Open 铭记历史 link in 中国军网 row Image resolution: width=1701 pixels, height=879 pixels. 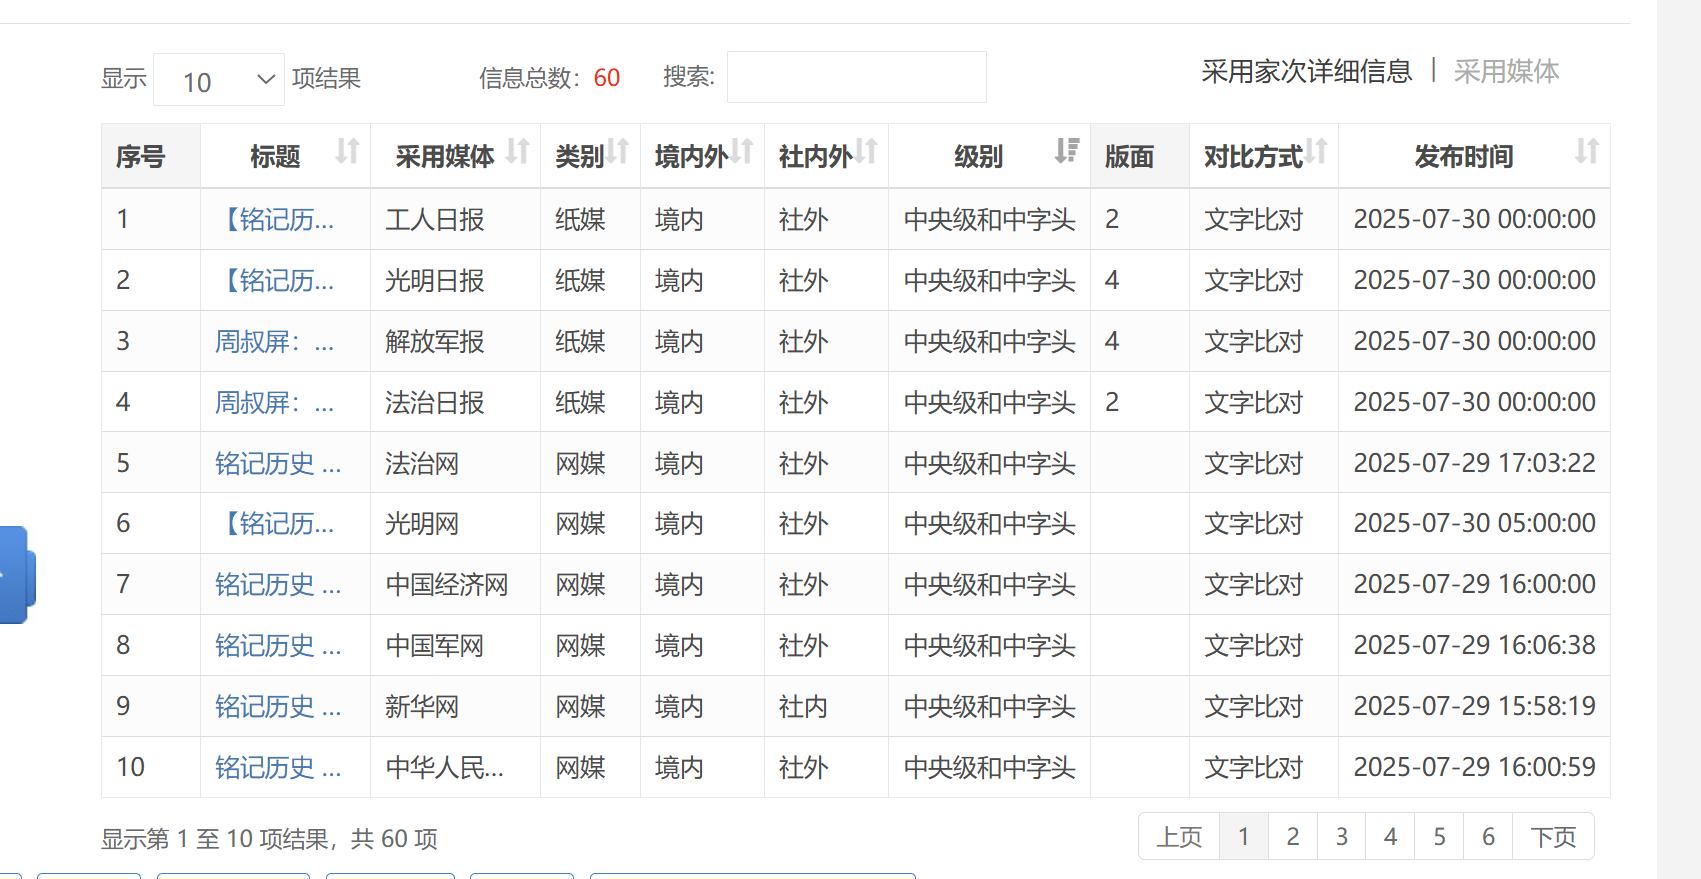[278, 646]
